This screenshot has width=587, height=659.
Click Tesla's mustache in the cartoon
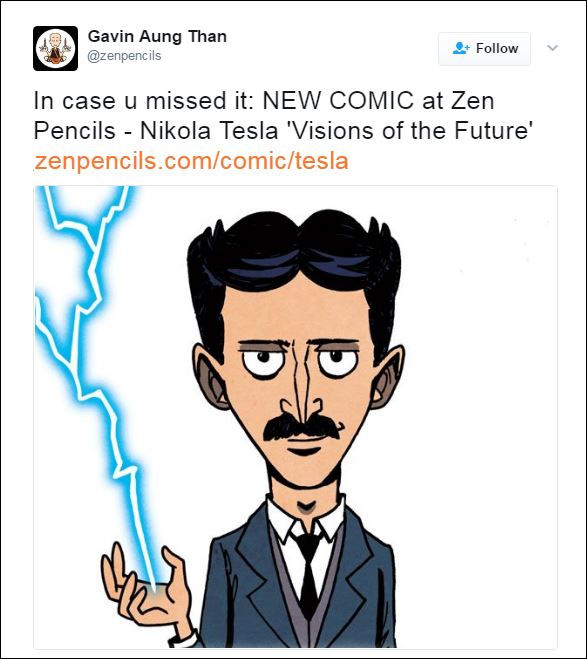[x=301, y=427]
